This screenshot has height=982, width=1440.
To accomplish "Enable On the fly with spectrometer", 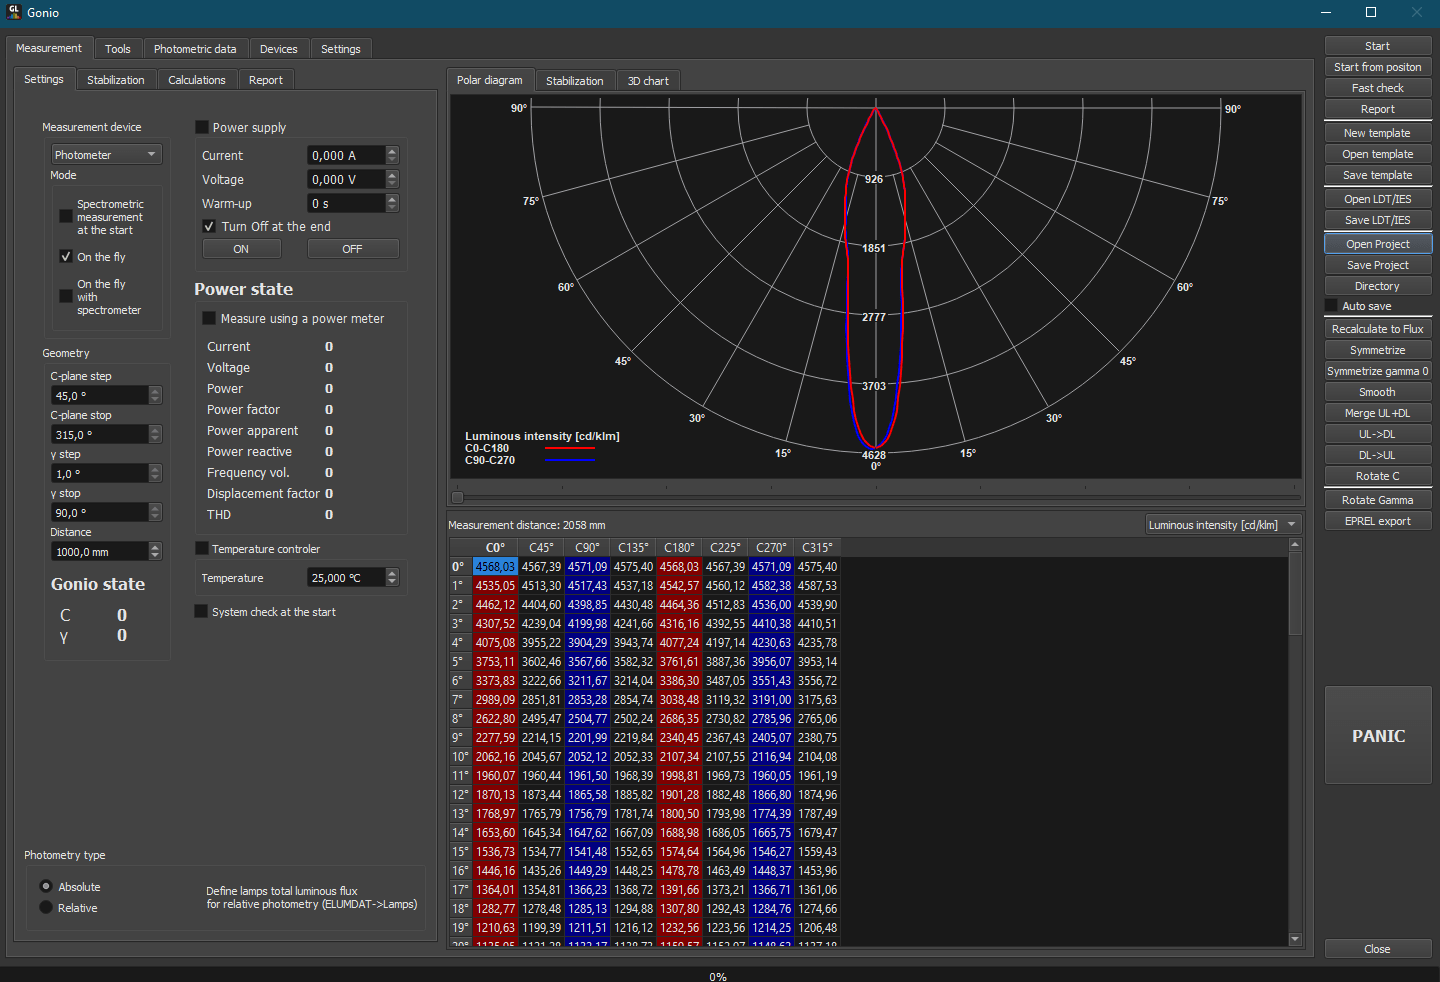I will pyautogui.click(x=66, y=296).
